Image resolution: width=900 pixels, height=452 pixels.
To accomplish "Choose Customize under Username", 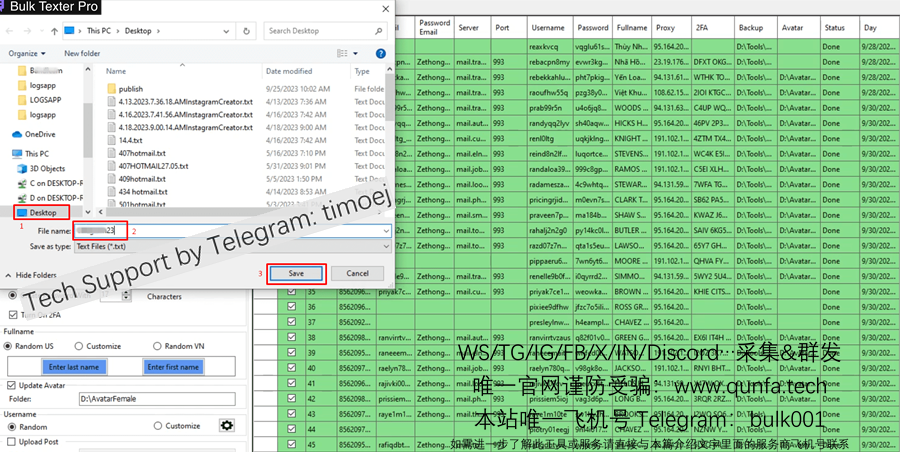I will [158, 426].
